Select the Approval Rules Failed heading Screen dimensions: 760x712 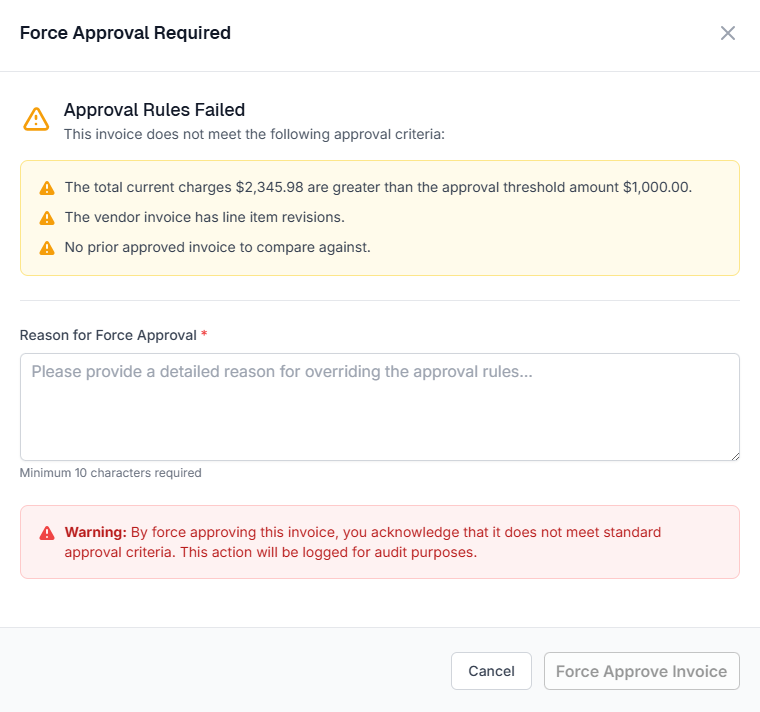(x=154, y=110)
